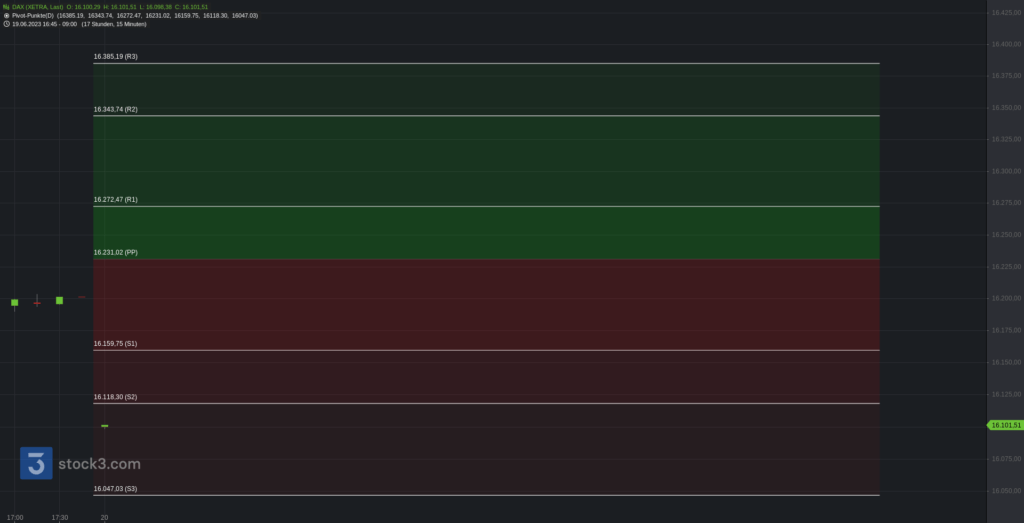1024x523 pixels.
Task: Open the DAX (XETRA, Last) legend entry
Action: pyautogui.click(x=38, y=7)
